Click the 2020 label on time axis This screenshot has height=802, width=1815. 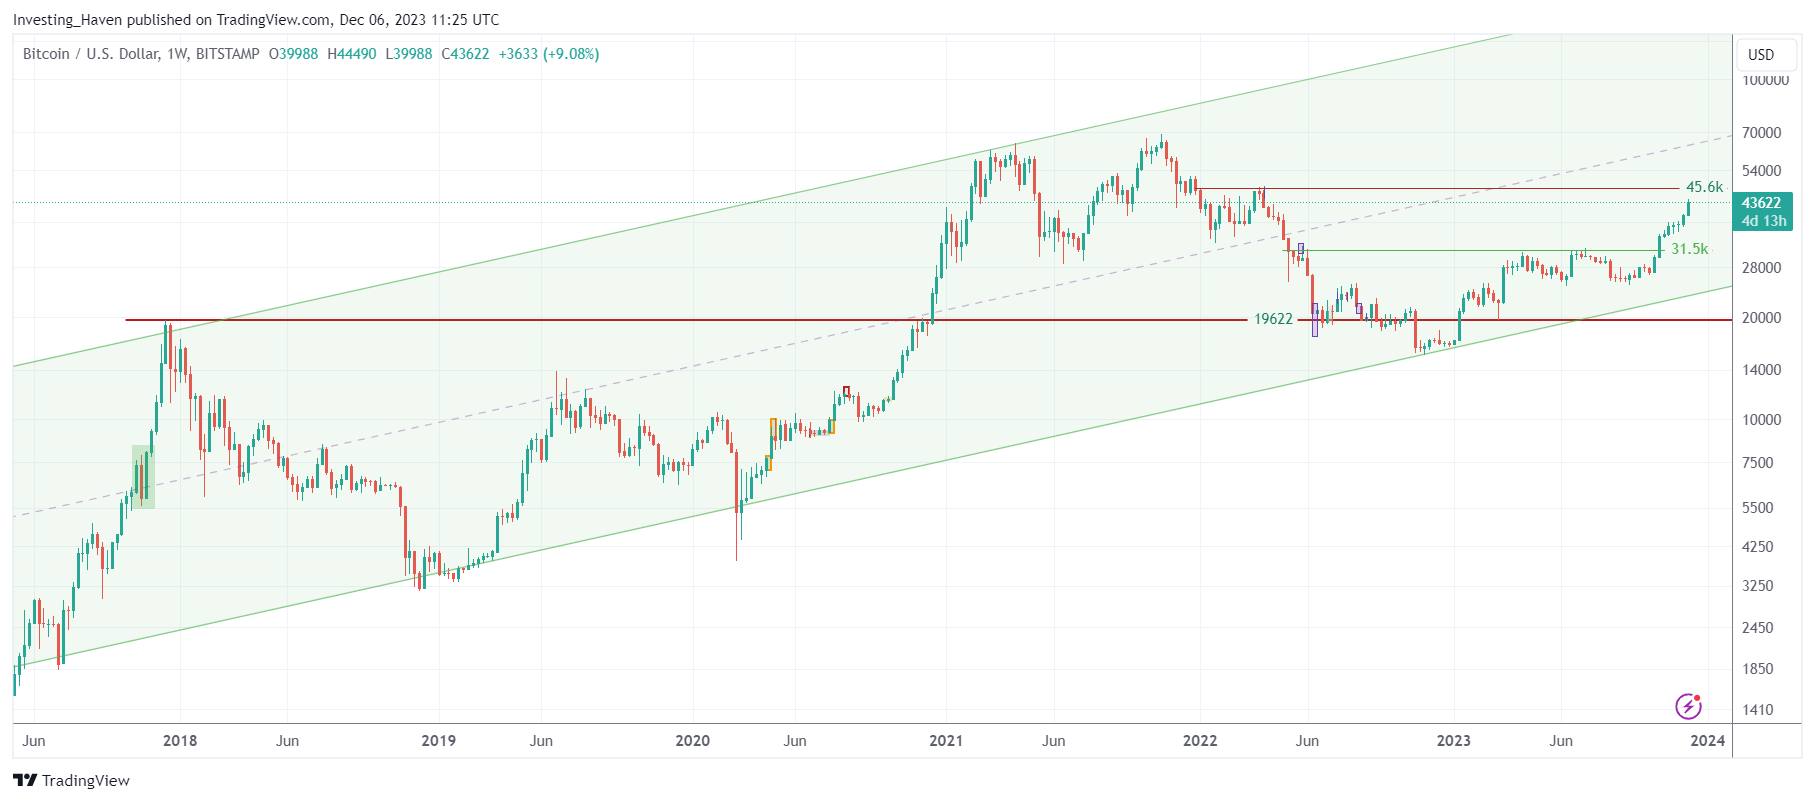[692, 741]
